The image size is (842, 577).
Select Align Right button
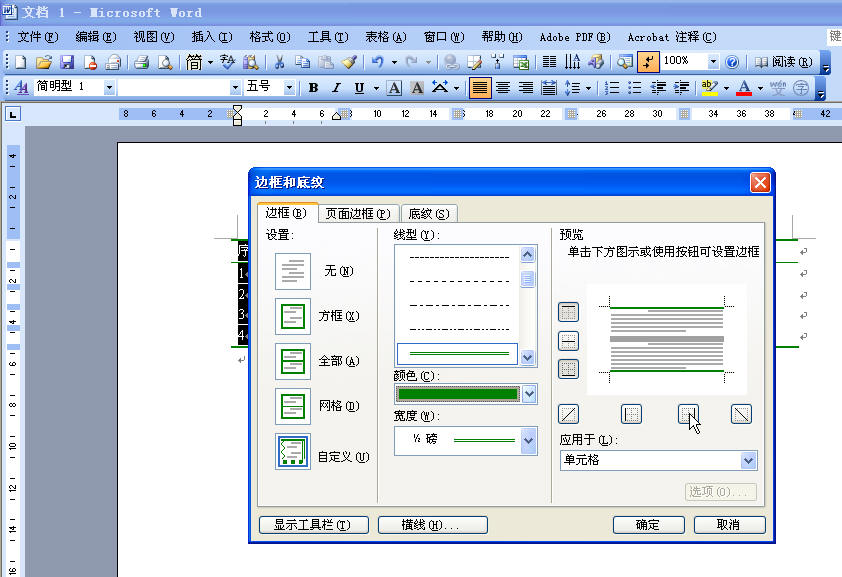(526, 87)
